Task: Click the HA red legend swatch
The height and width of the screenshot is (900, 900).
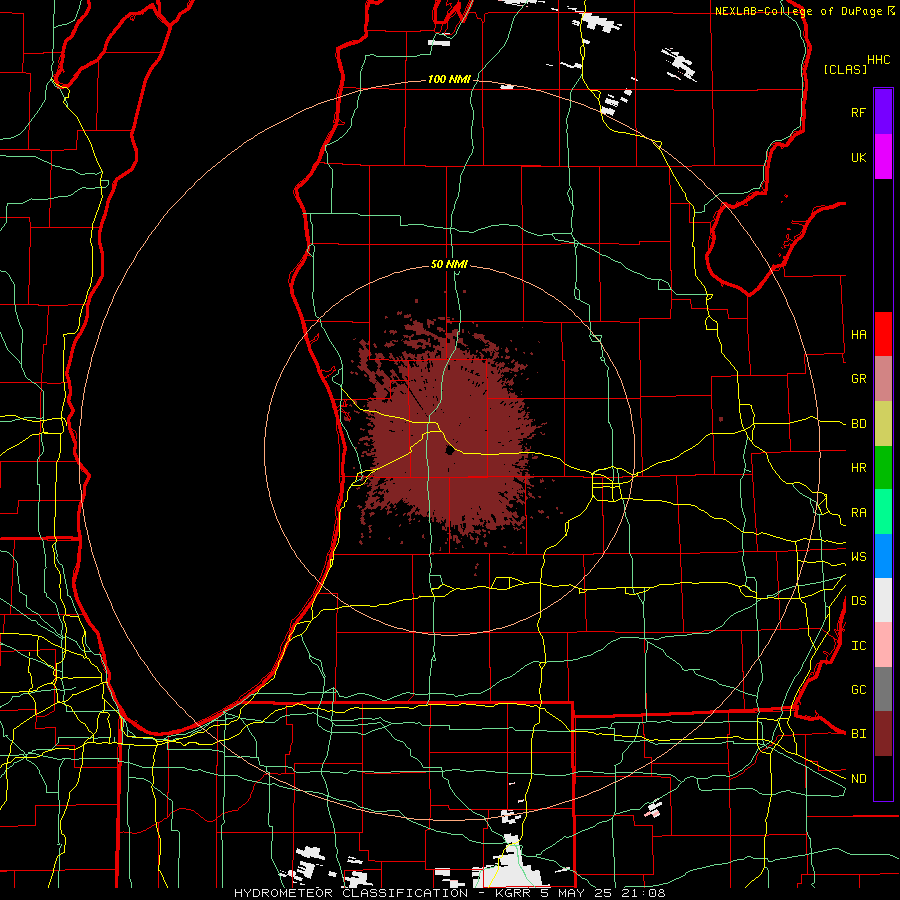Action: coord(883,334)
